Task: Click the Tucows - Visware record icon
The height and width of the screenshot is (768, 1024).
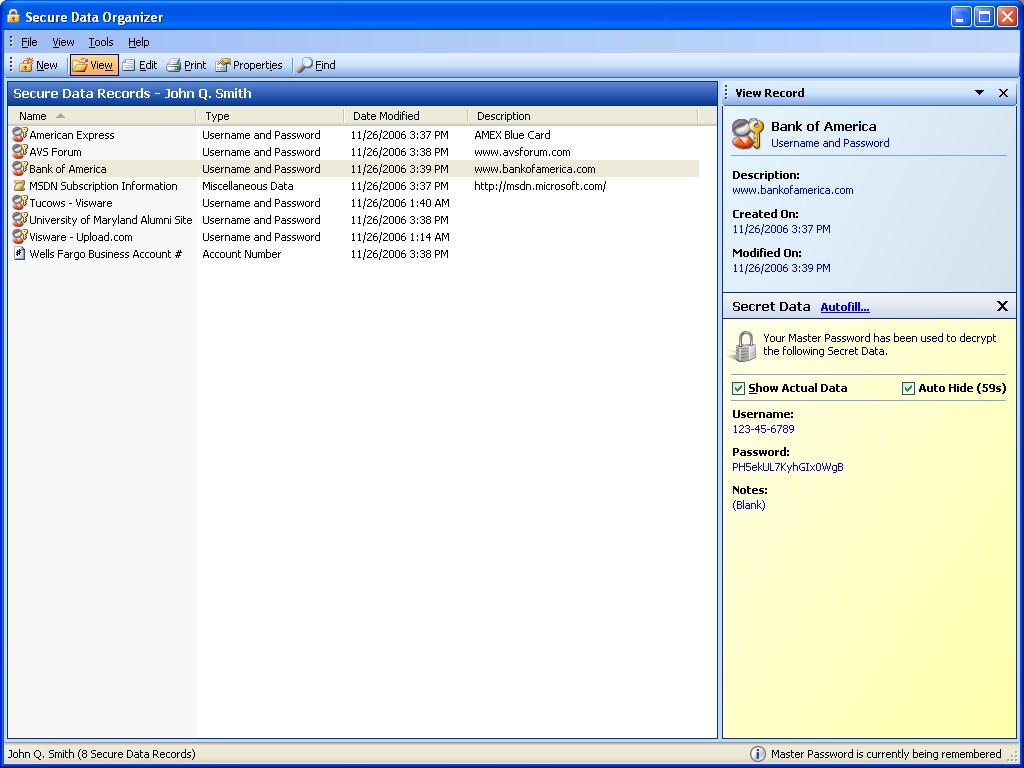Action: pyautogui.click(x=20, y=202)
